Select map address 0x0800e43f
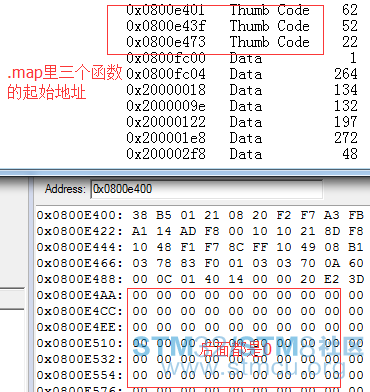Viewport: 370px width, 392px height. click(x=166, y=26)
